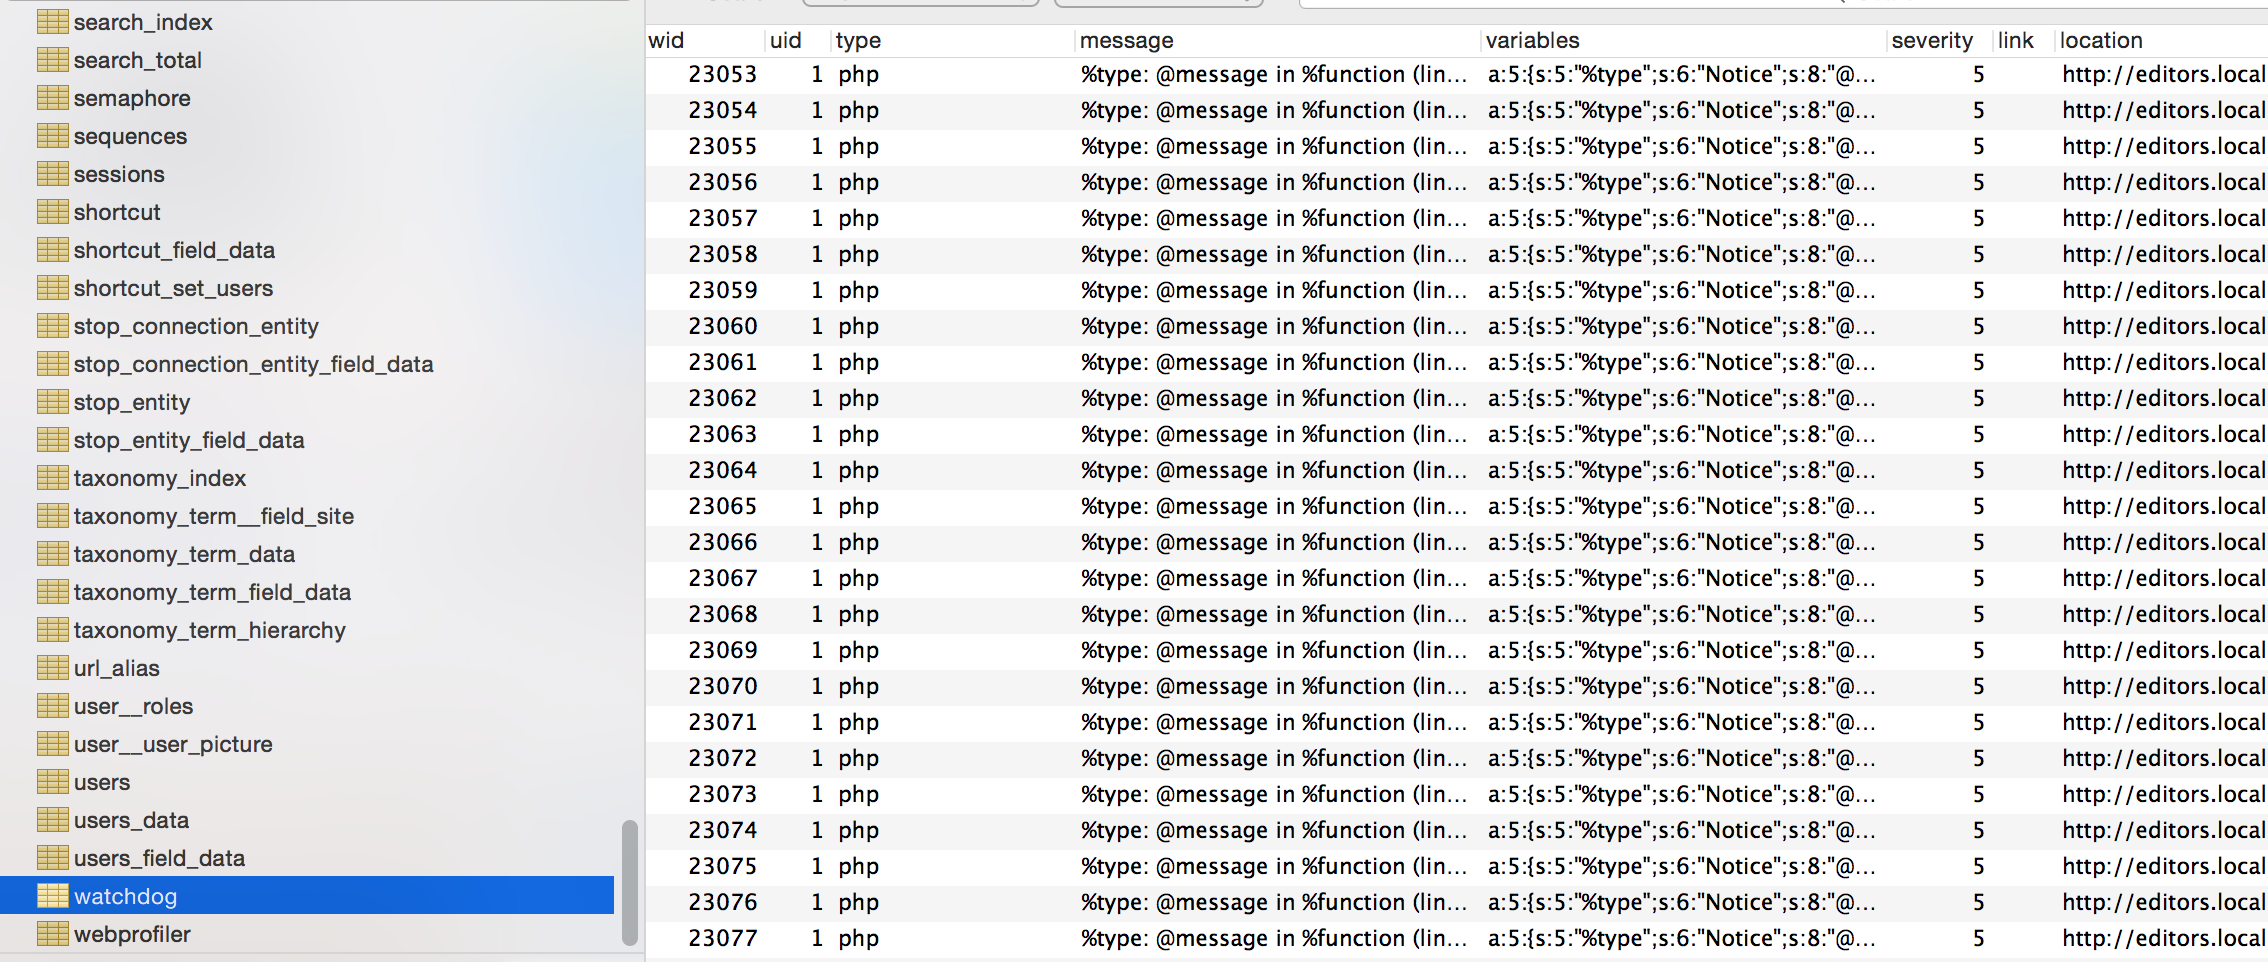Click the variables cell in row 23070

pos(1681,686)
